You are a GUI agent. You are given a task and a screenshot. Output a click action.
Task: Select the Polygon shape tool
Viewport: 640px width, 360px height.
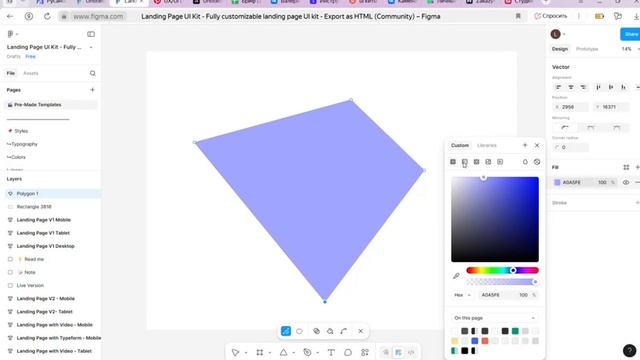click(x=283, y=352)
